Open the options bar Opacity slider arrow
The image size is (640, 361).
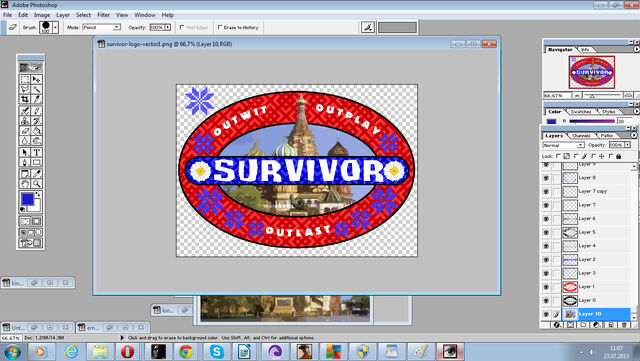point(168,27)
